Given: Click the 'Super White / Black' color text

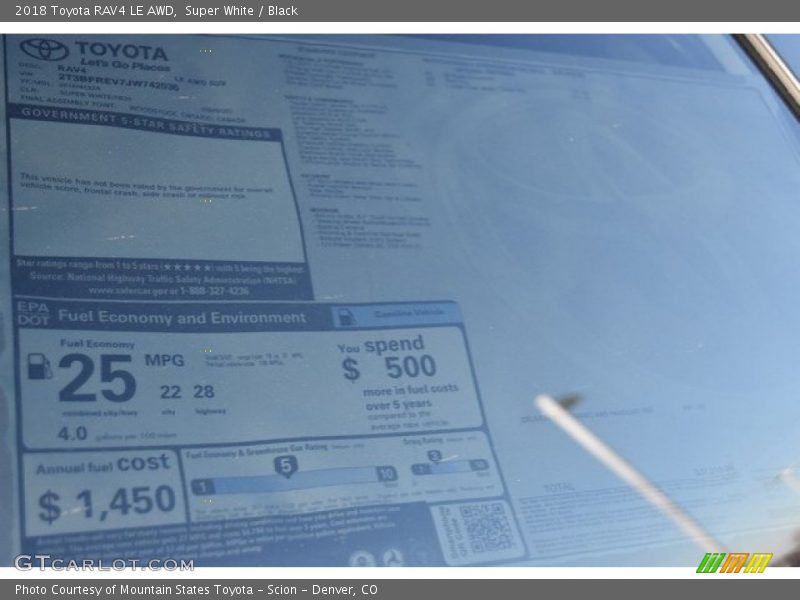Looking at the screenshot, I should 241,11.
